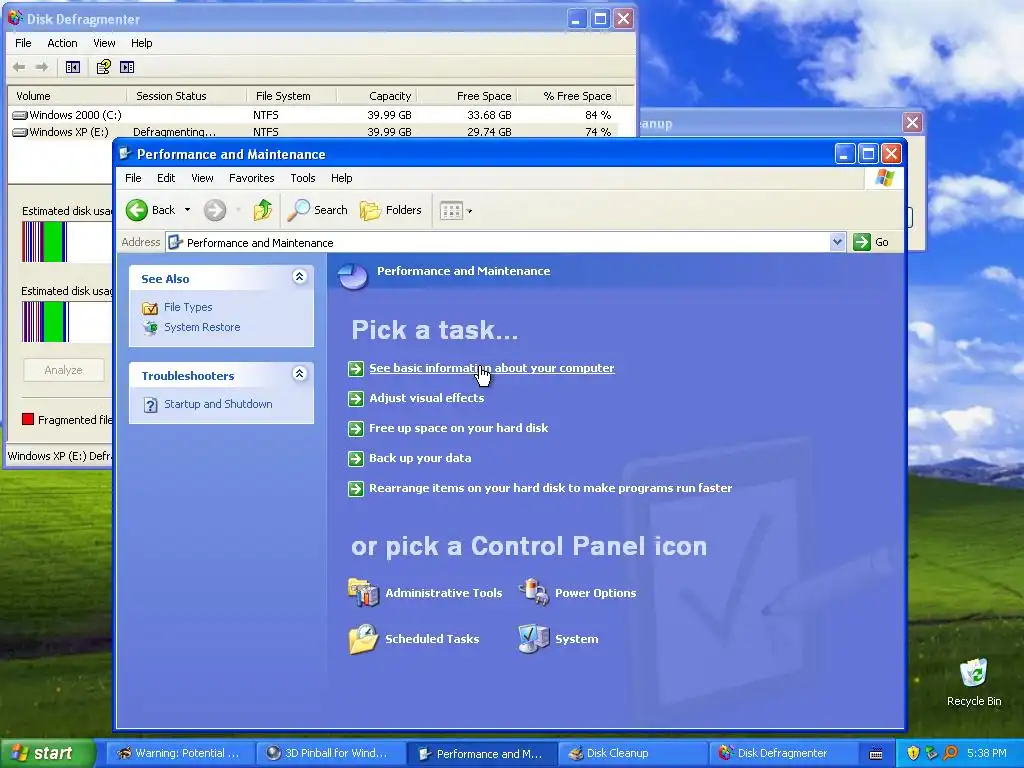Open the Back history dropdown arrow
The height and width of the screenshot is (768, 1024).
(x=187, y=210)
